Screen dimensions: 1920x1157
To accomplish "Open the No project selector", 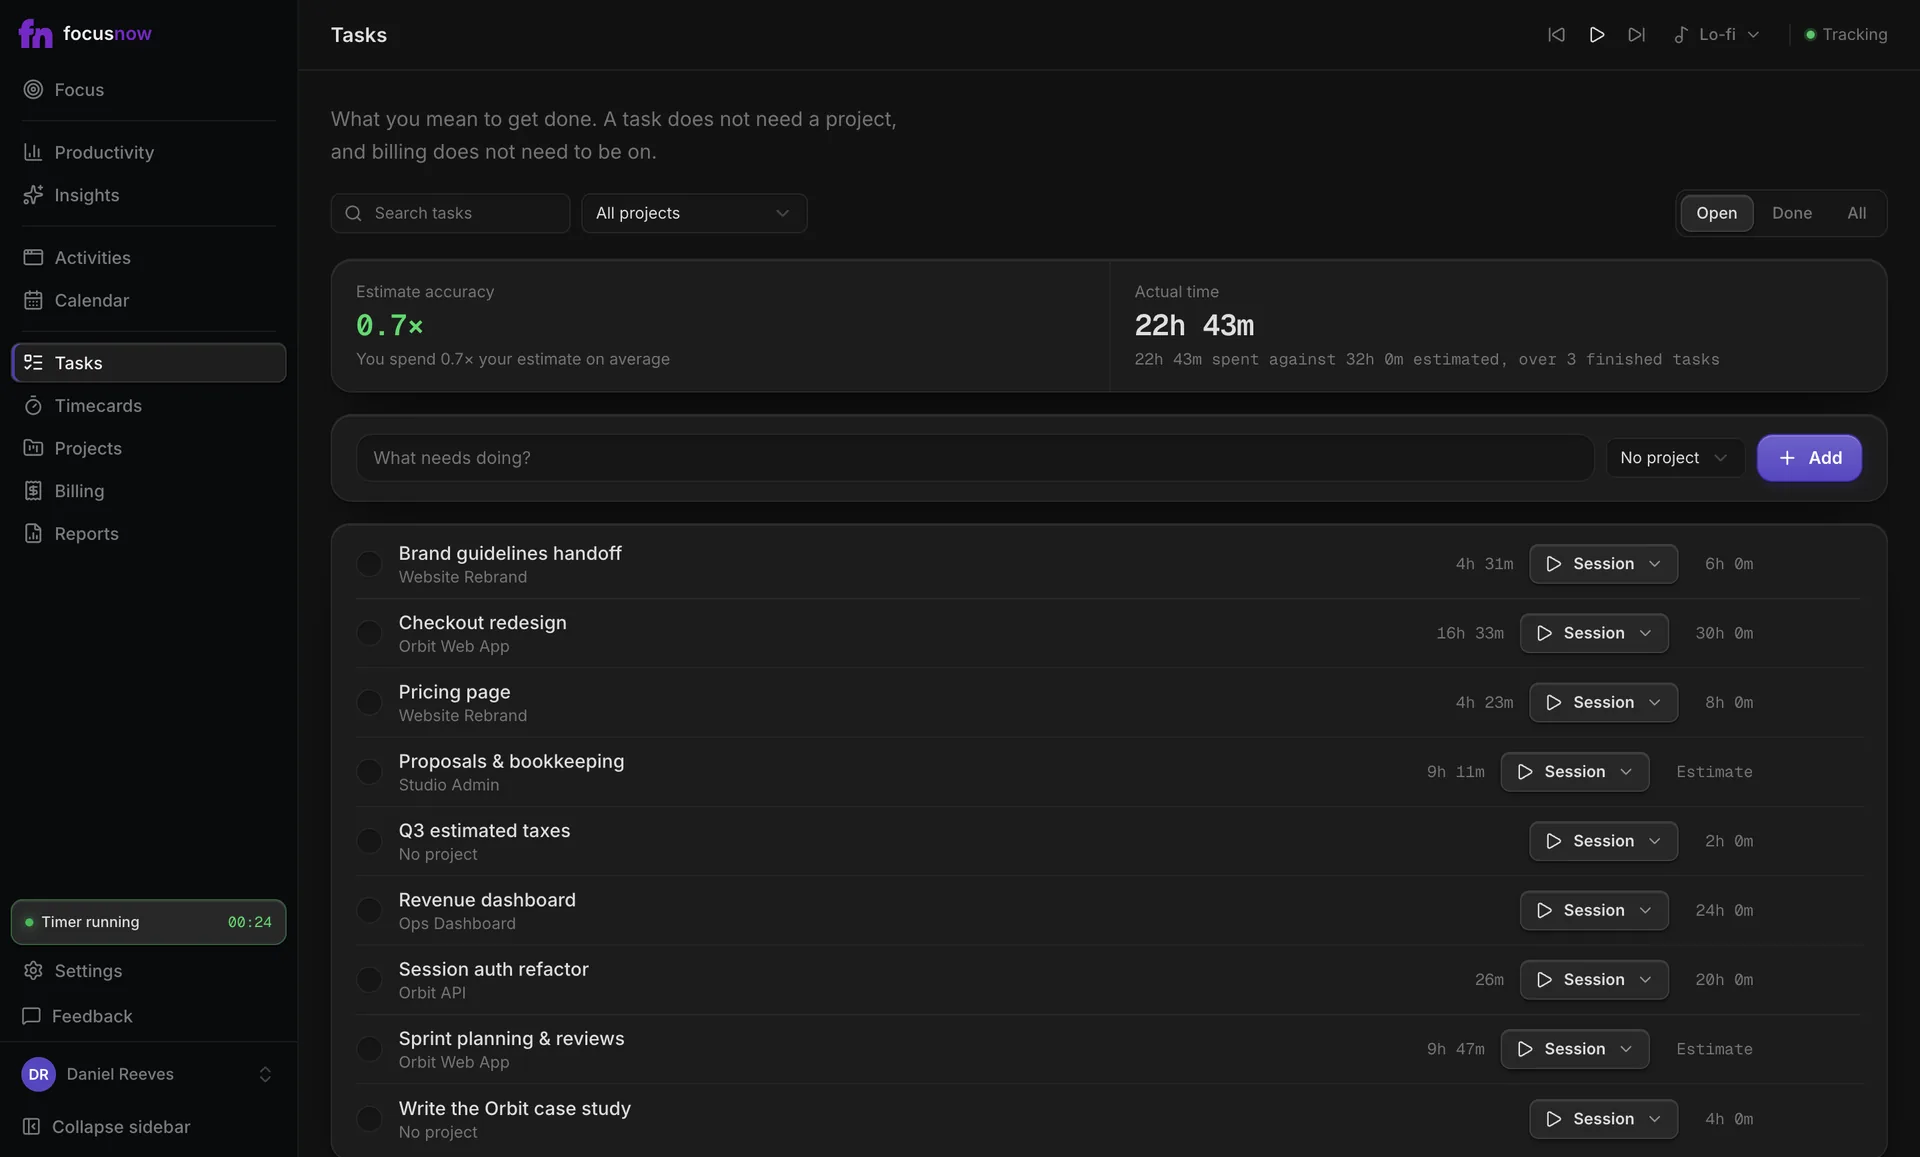I will click(x=1675, y=458).
